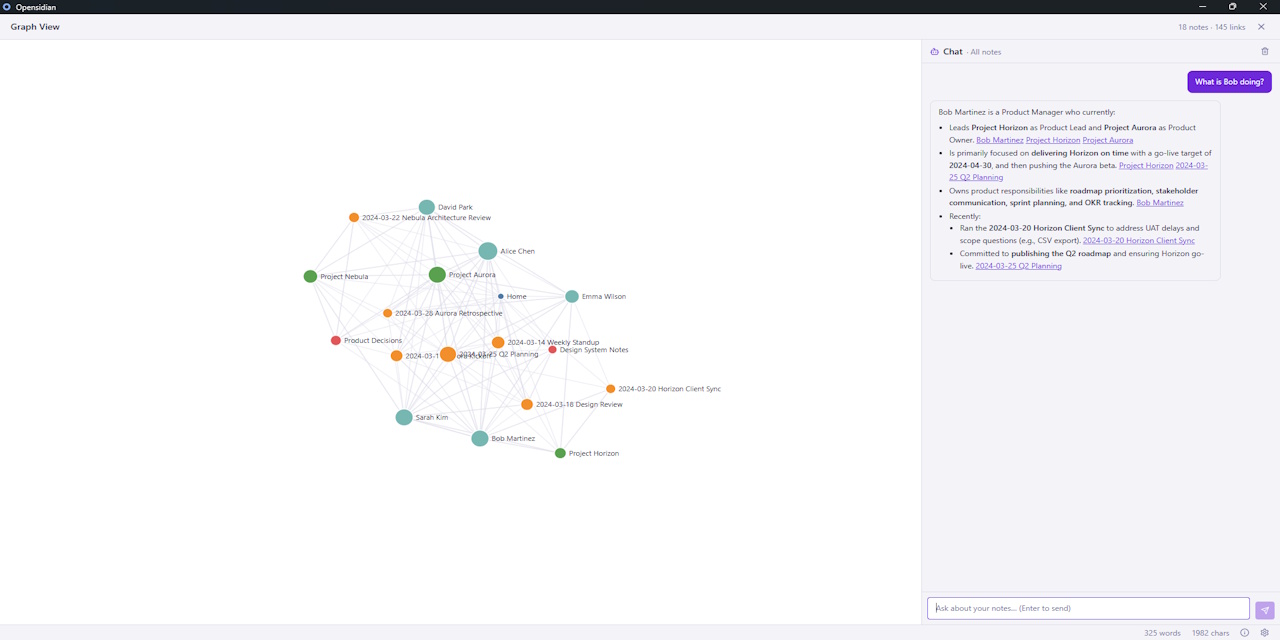
Task: Select the Q2 Planning graph node
Action: 448,354
